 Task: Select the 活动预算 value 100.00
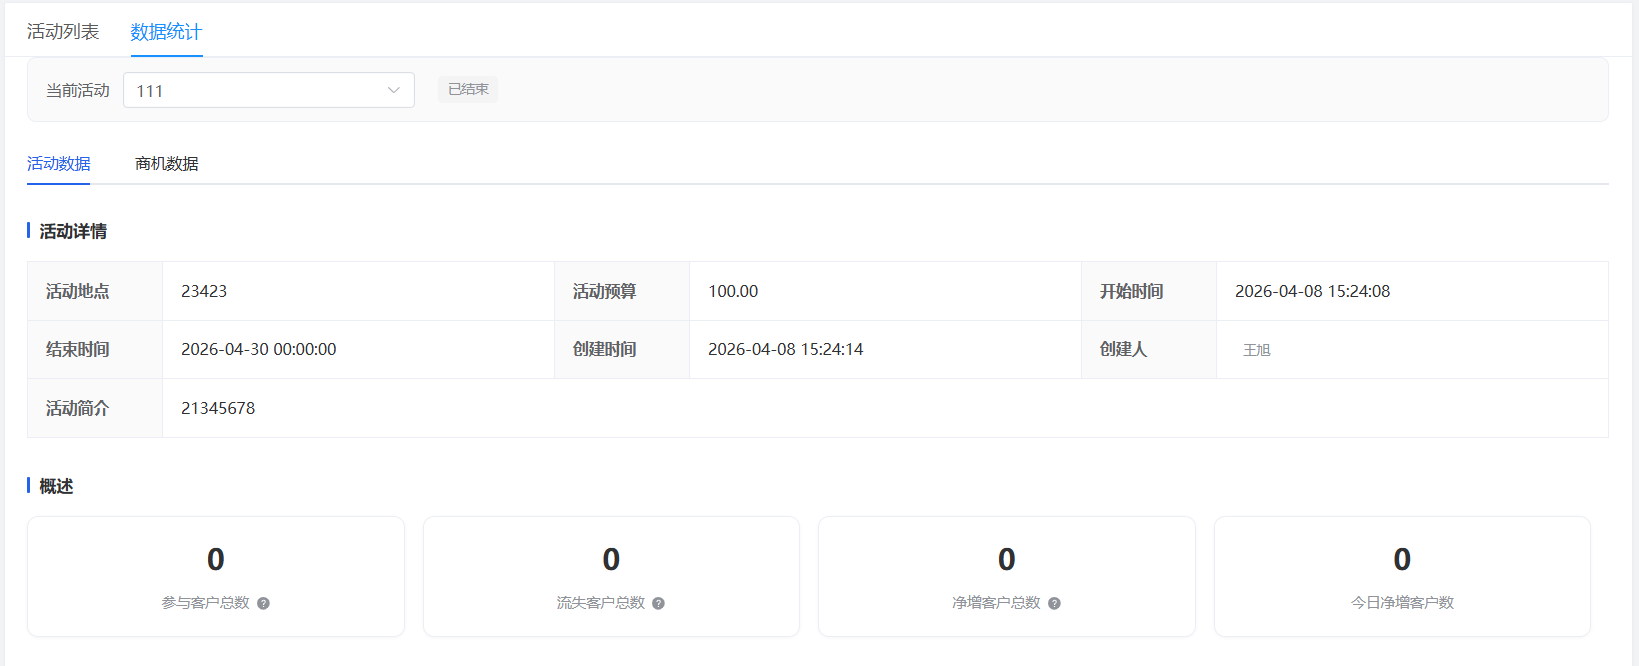(733, 291)
